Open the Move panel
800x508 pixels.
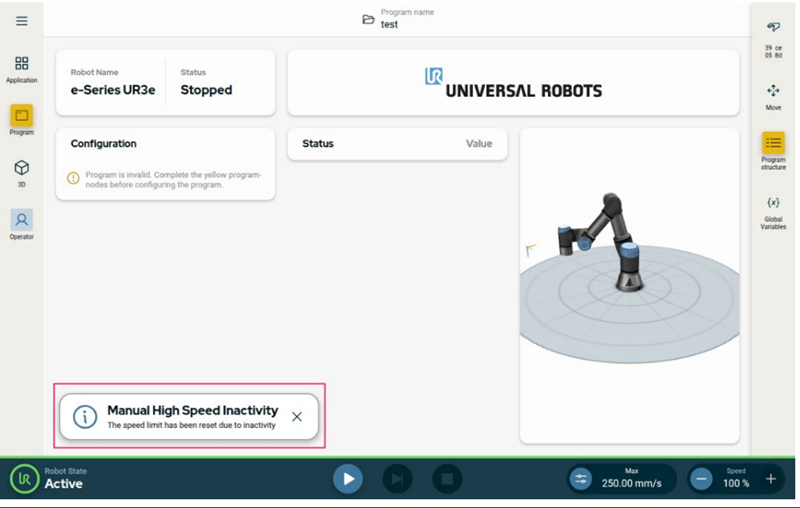(773, 96)
